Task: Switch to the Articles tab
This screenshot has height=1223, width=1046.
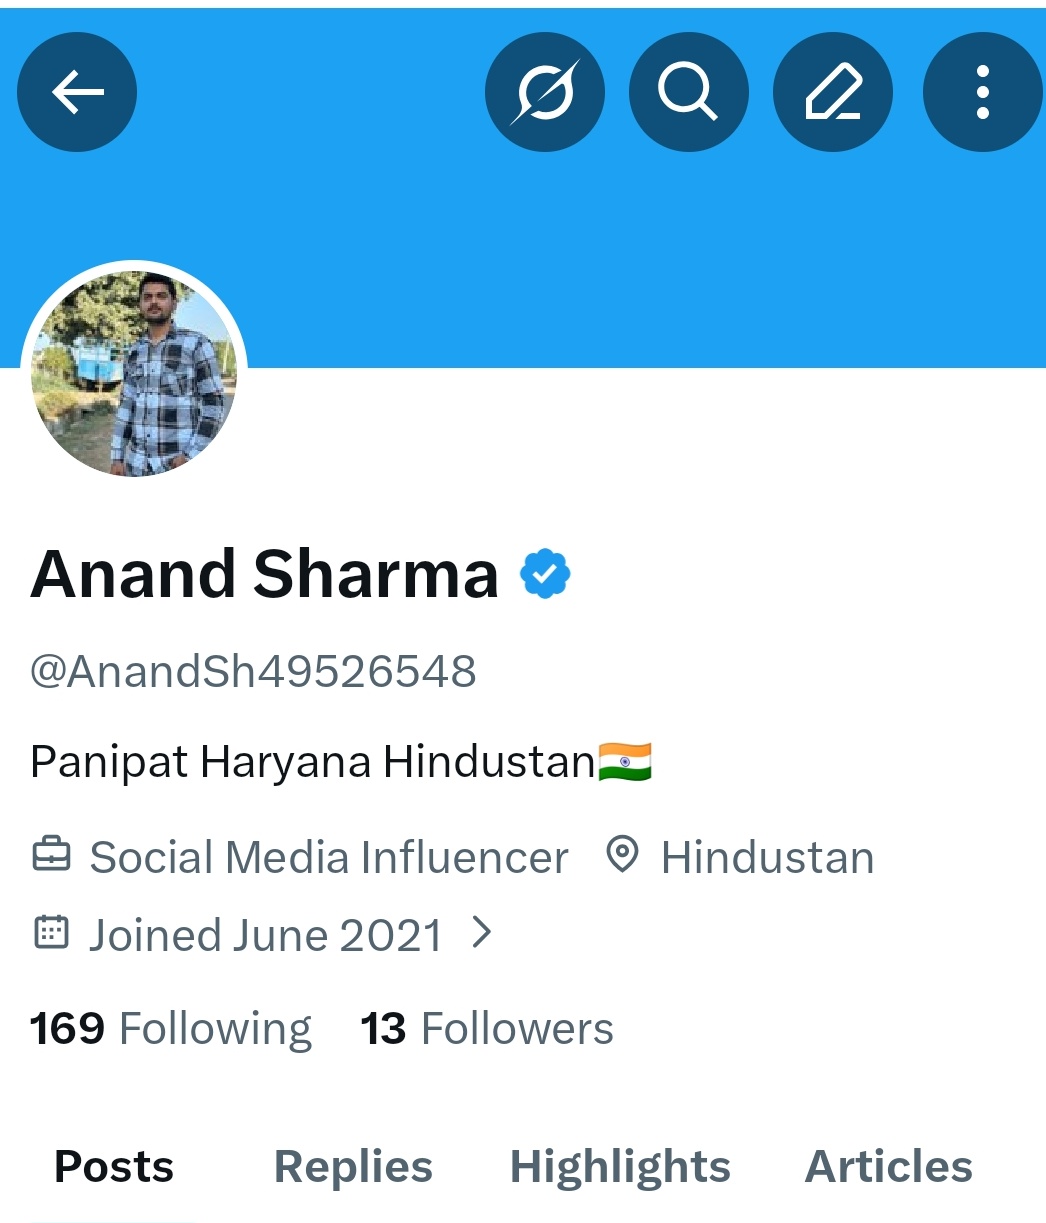Action: tap(889, 1167)
